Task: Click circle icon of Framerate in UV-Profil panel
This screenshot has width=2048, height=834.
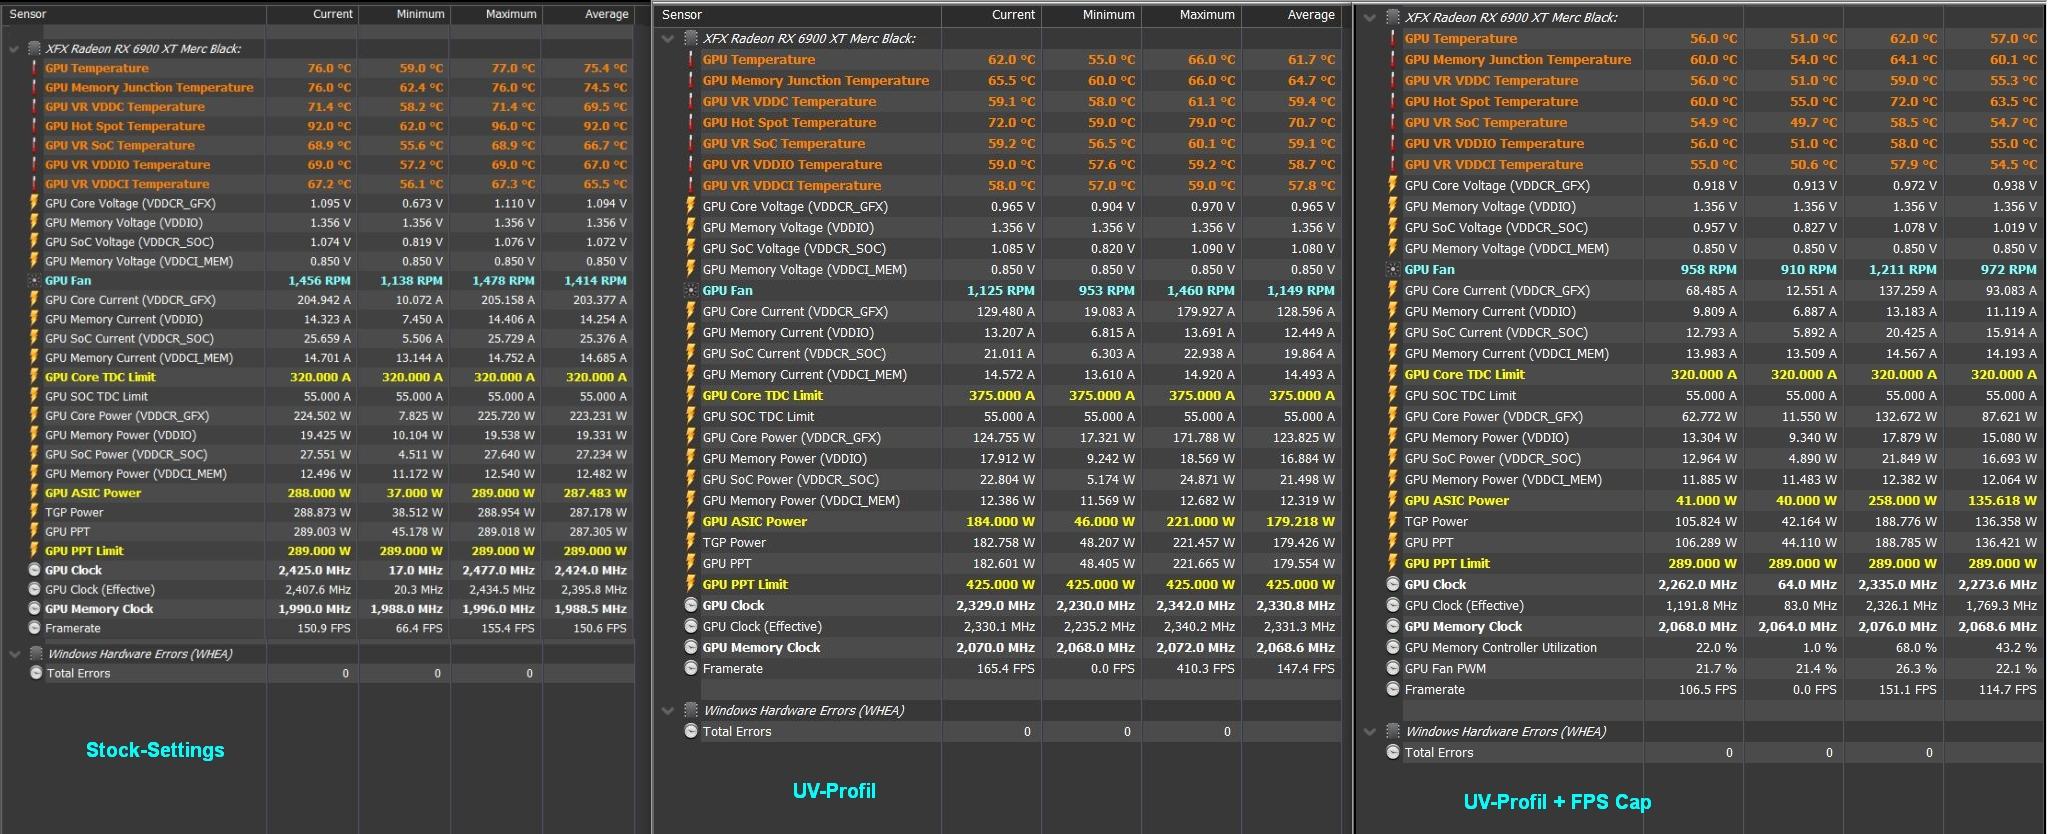Action: click(x=691, y=669)
